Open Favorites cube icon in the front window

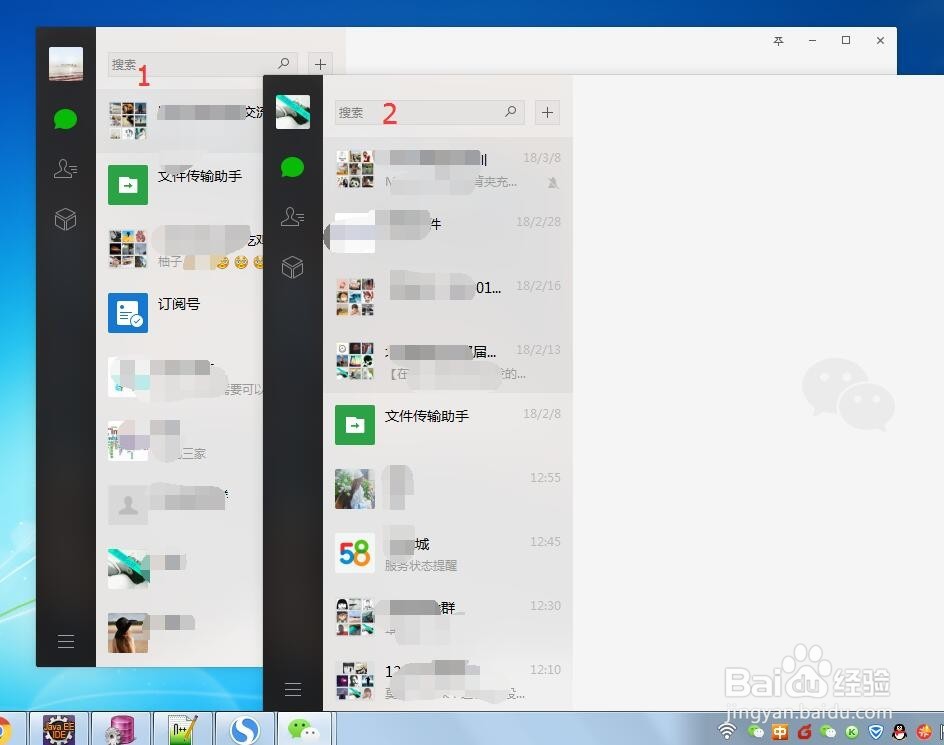coord(293,267)
